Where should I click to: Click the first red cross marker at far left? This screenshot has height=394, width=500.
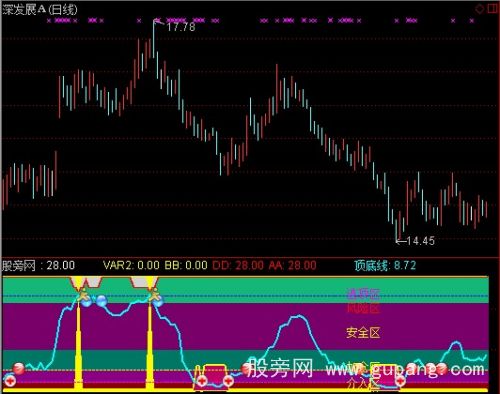click(x=9, y=380)
